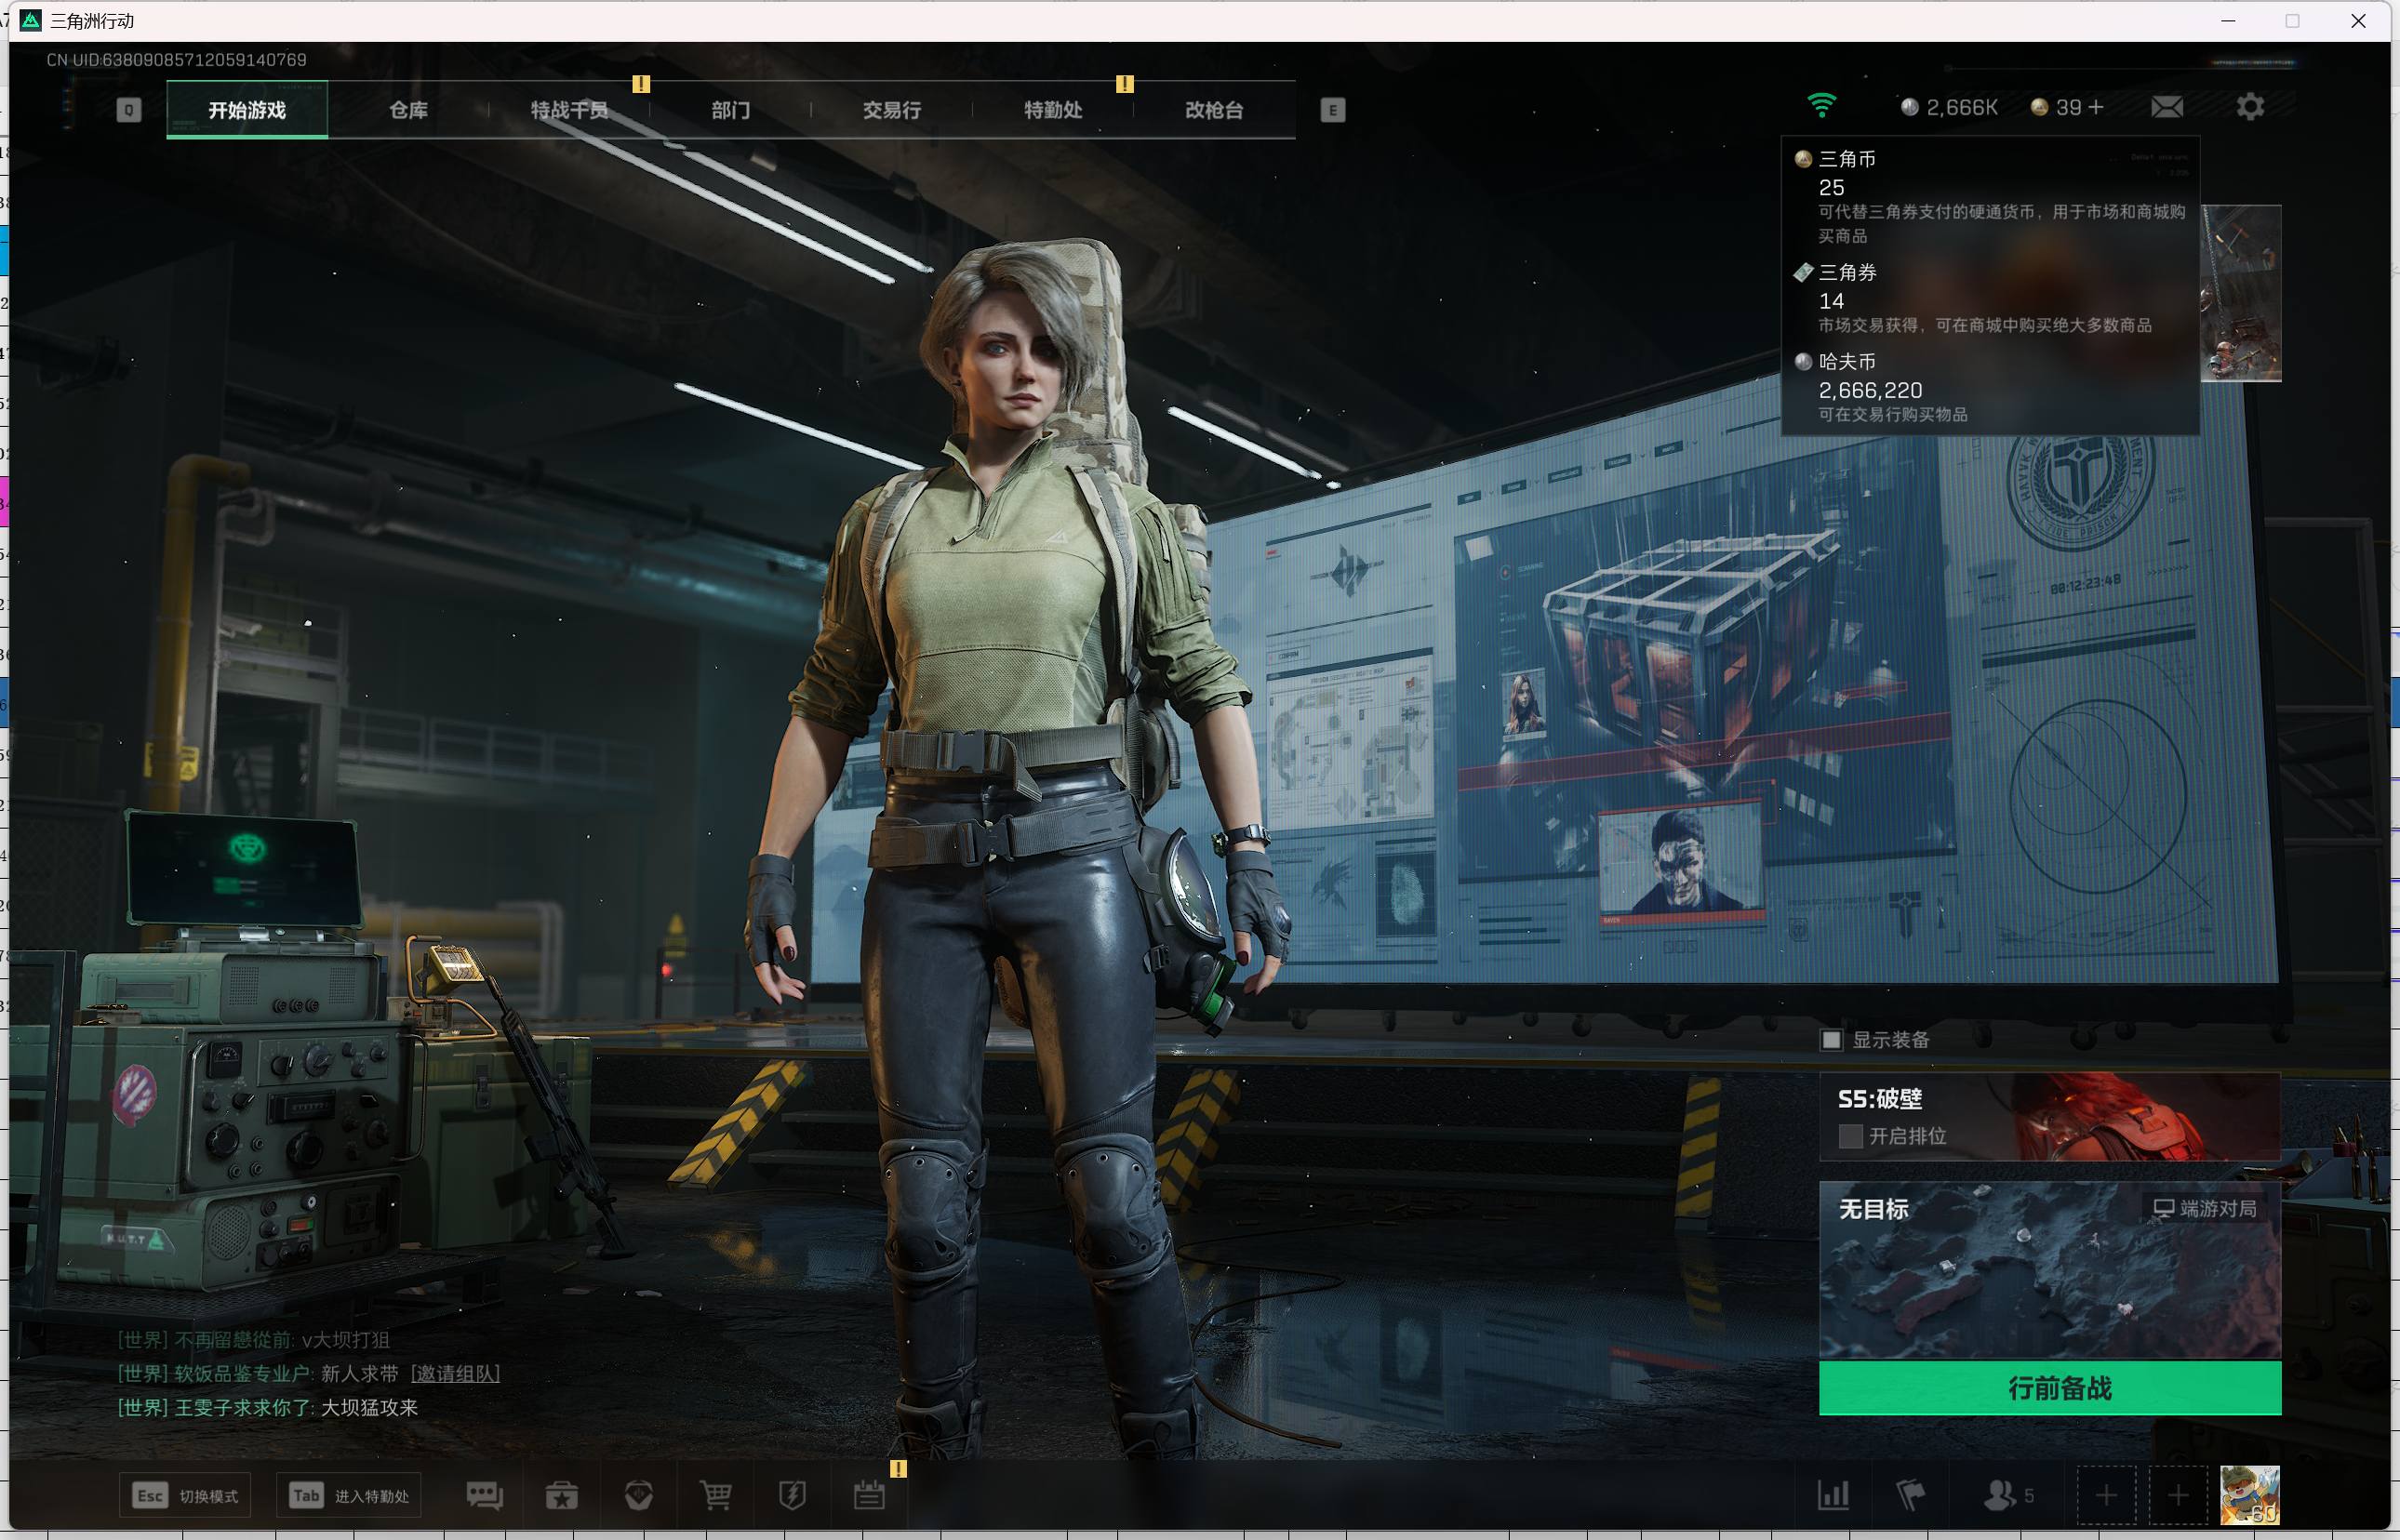Open the lightning shield icon

point(792,1495)
